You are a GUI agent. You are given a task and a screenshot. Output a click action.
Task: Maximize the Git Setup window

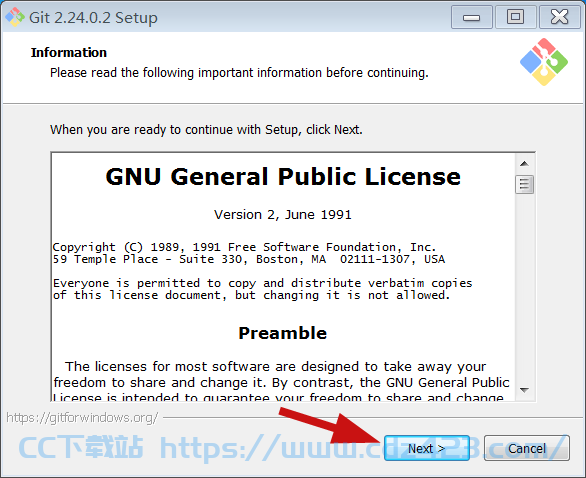(515, 17)
